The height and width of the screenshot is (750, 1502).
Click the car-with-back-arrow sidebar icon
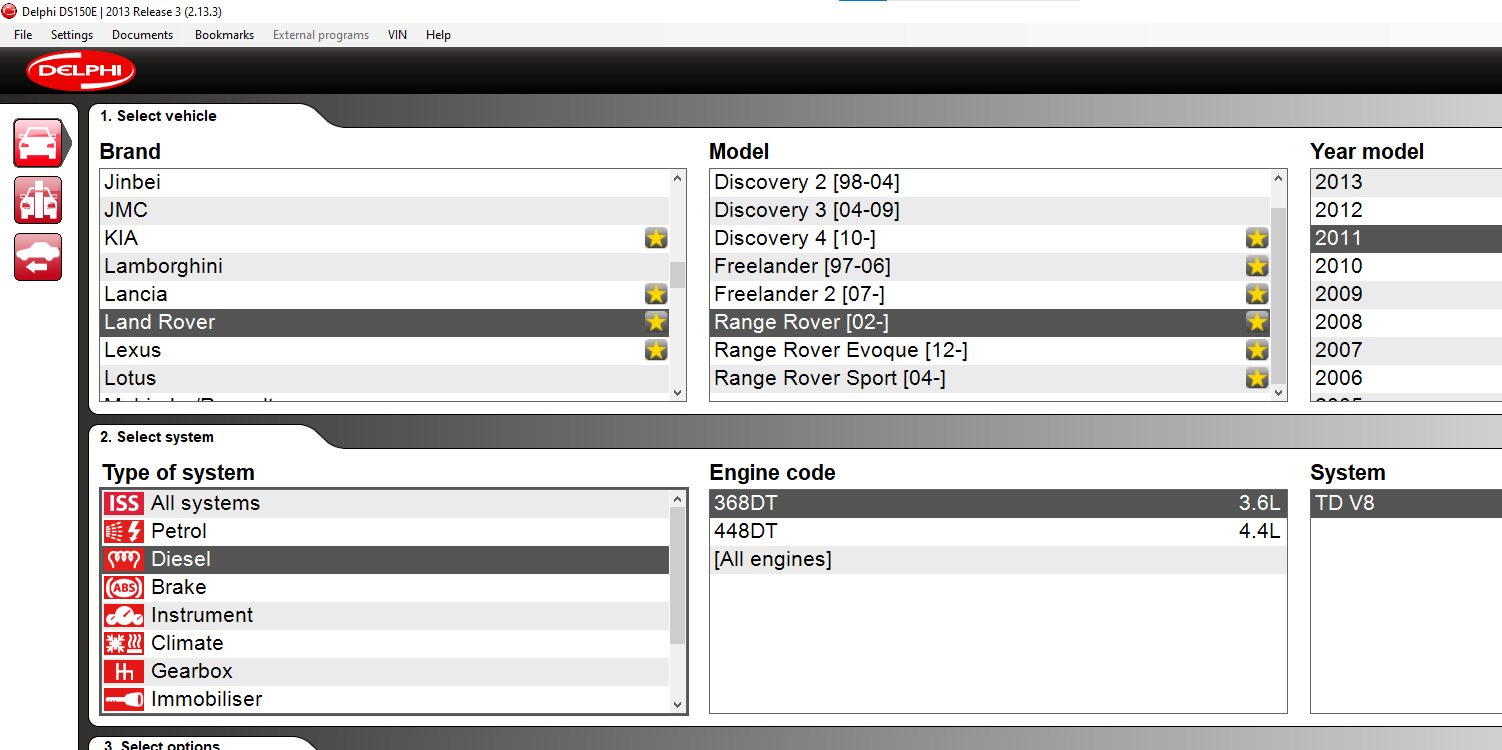click(38, 257)
